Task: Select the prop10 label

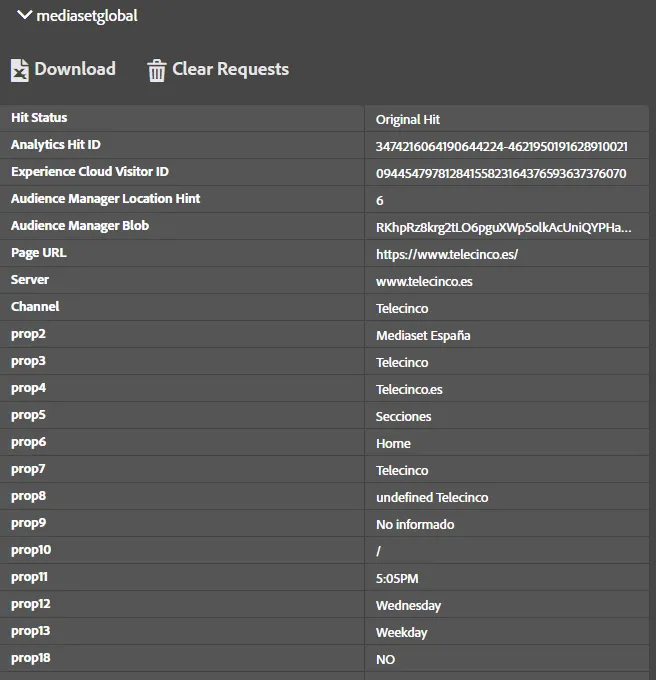Action: coord(31,550)
